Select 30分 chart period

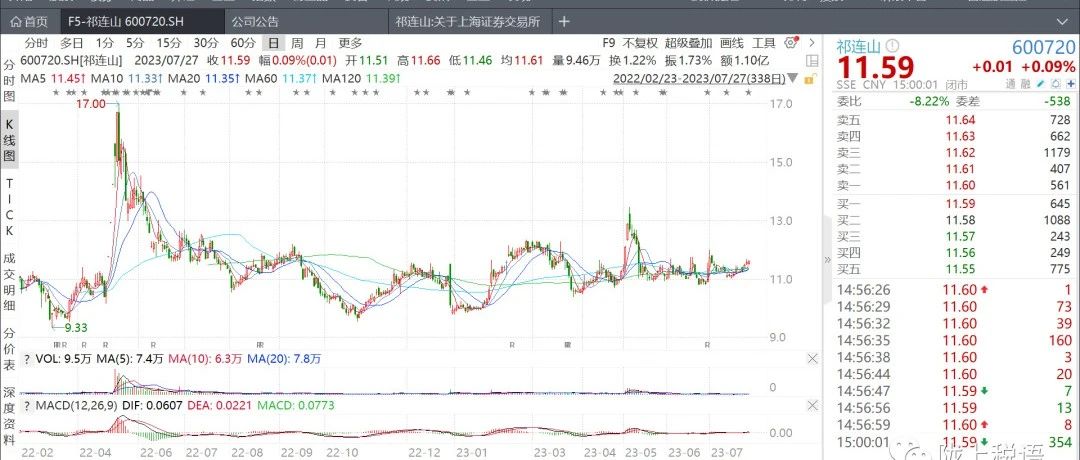205,43
